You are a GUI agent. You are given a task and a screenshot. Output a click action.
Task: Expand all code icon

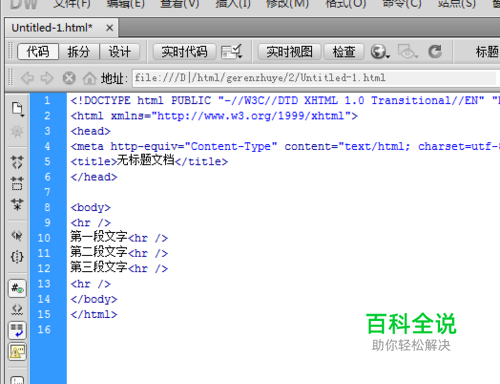coord(17,204)
